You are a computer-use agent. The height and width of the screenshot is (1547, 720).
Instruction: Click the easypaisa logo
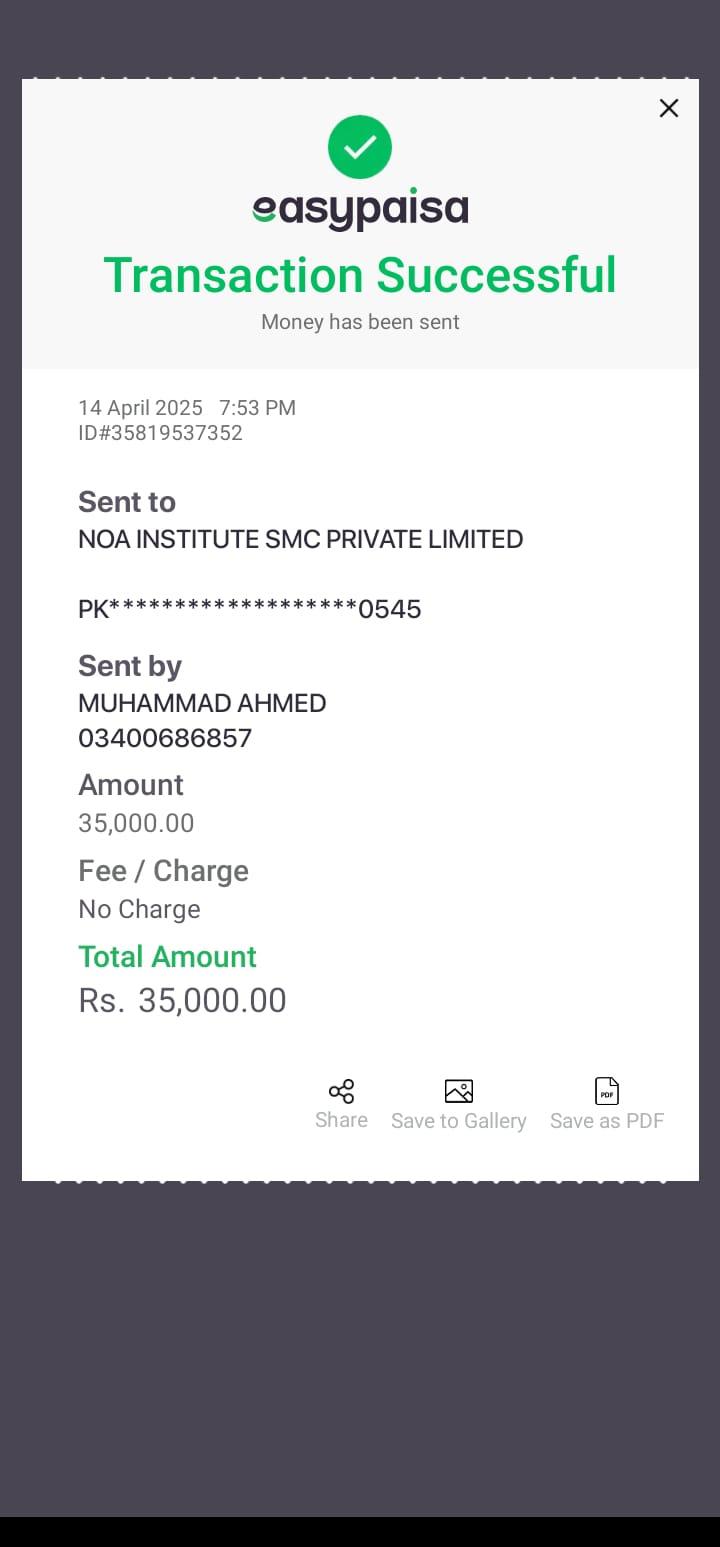coord(360,209)
